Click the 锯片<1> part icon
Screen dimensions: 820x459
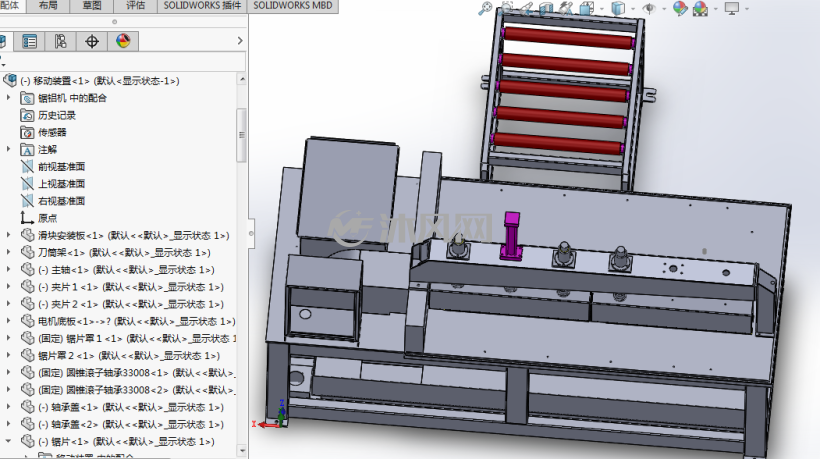click(x=28, y=441)
